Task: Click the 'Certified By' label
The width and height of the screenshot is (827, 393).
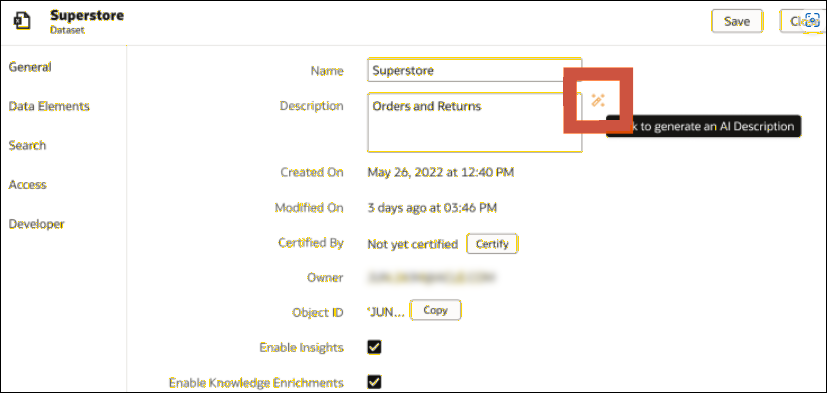Action: click(311, 243)
